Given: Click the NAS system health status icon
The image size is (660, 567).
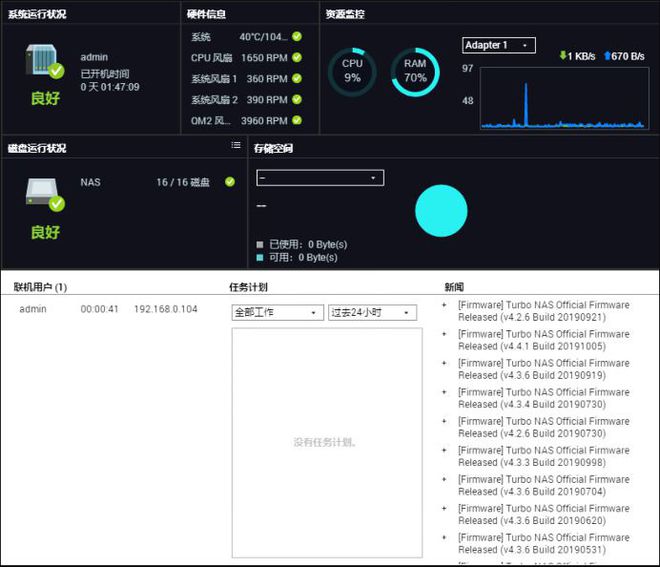Looking at the screenshot, I should pyautogui.click(x=42, y=64).
